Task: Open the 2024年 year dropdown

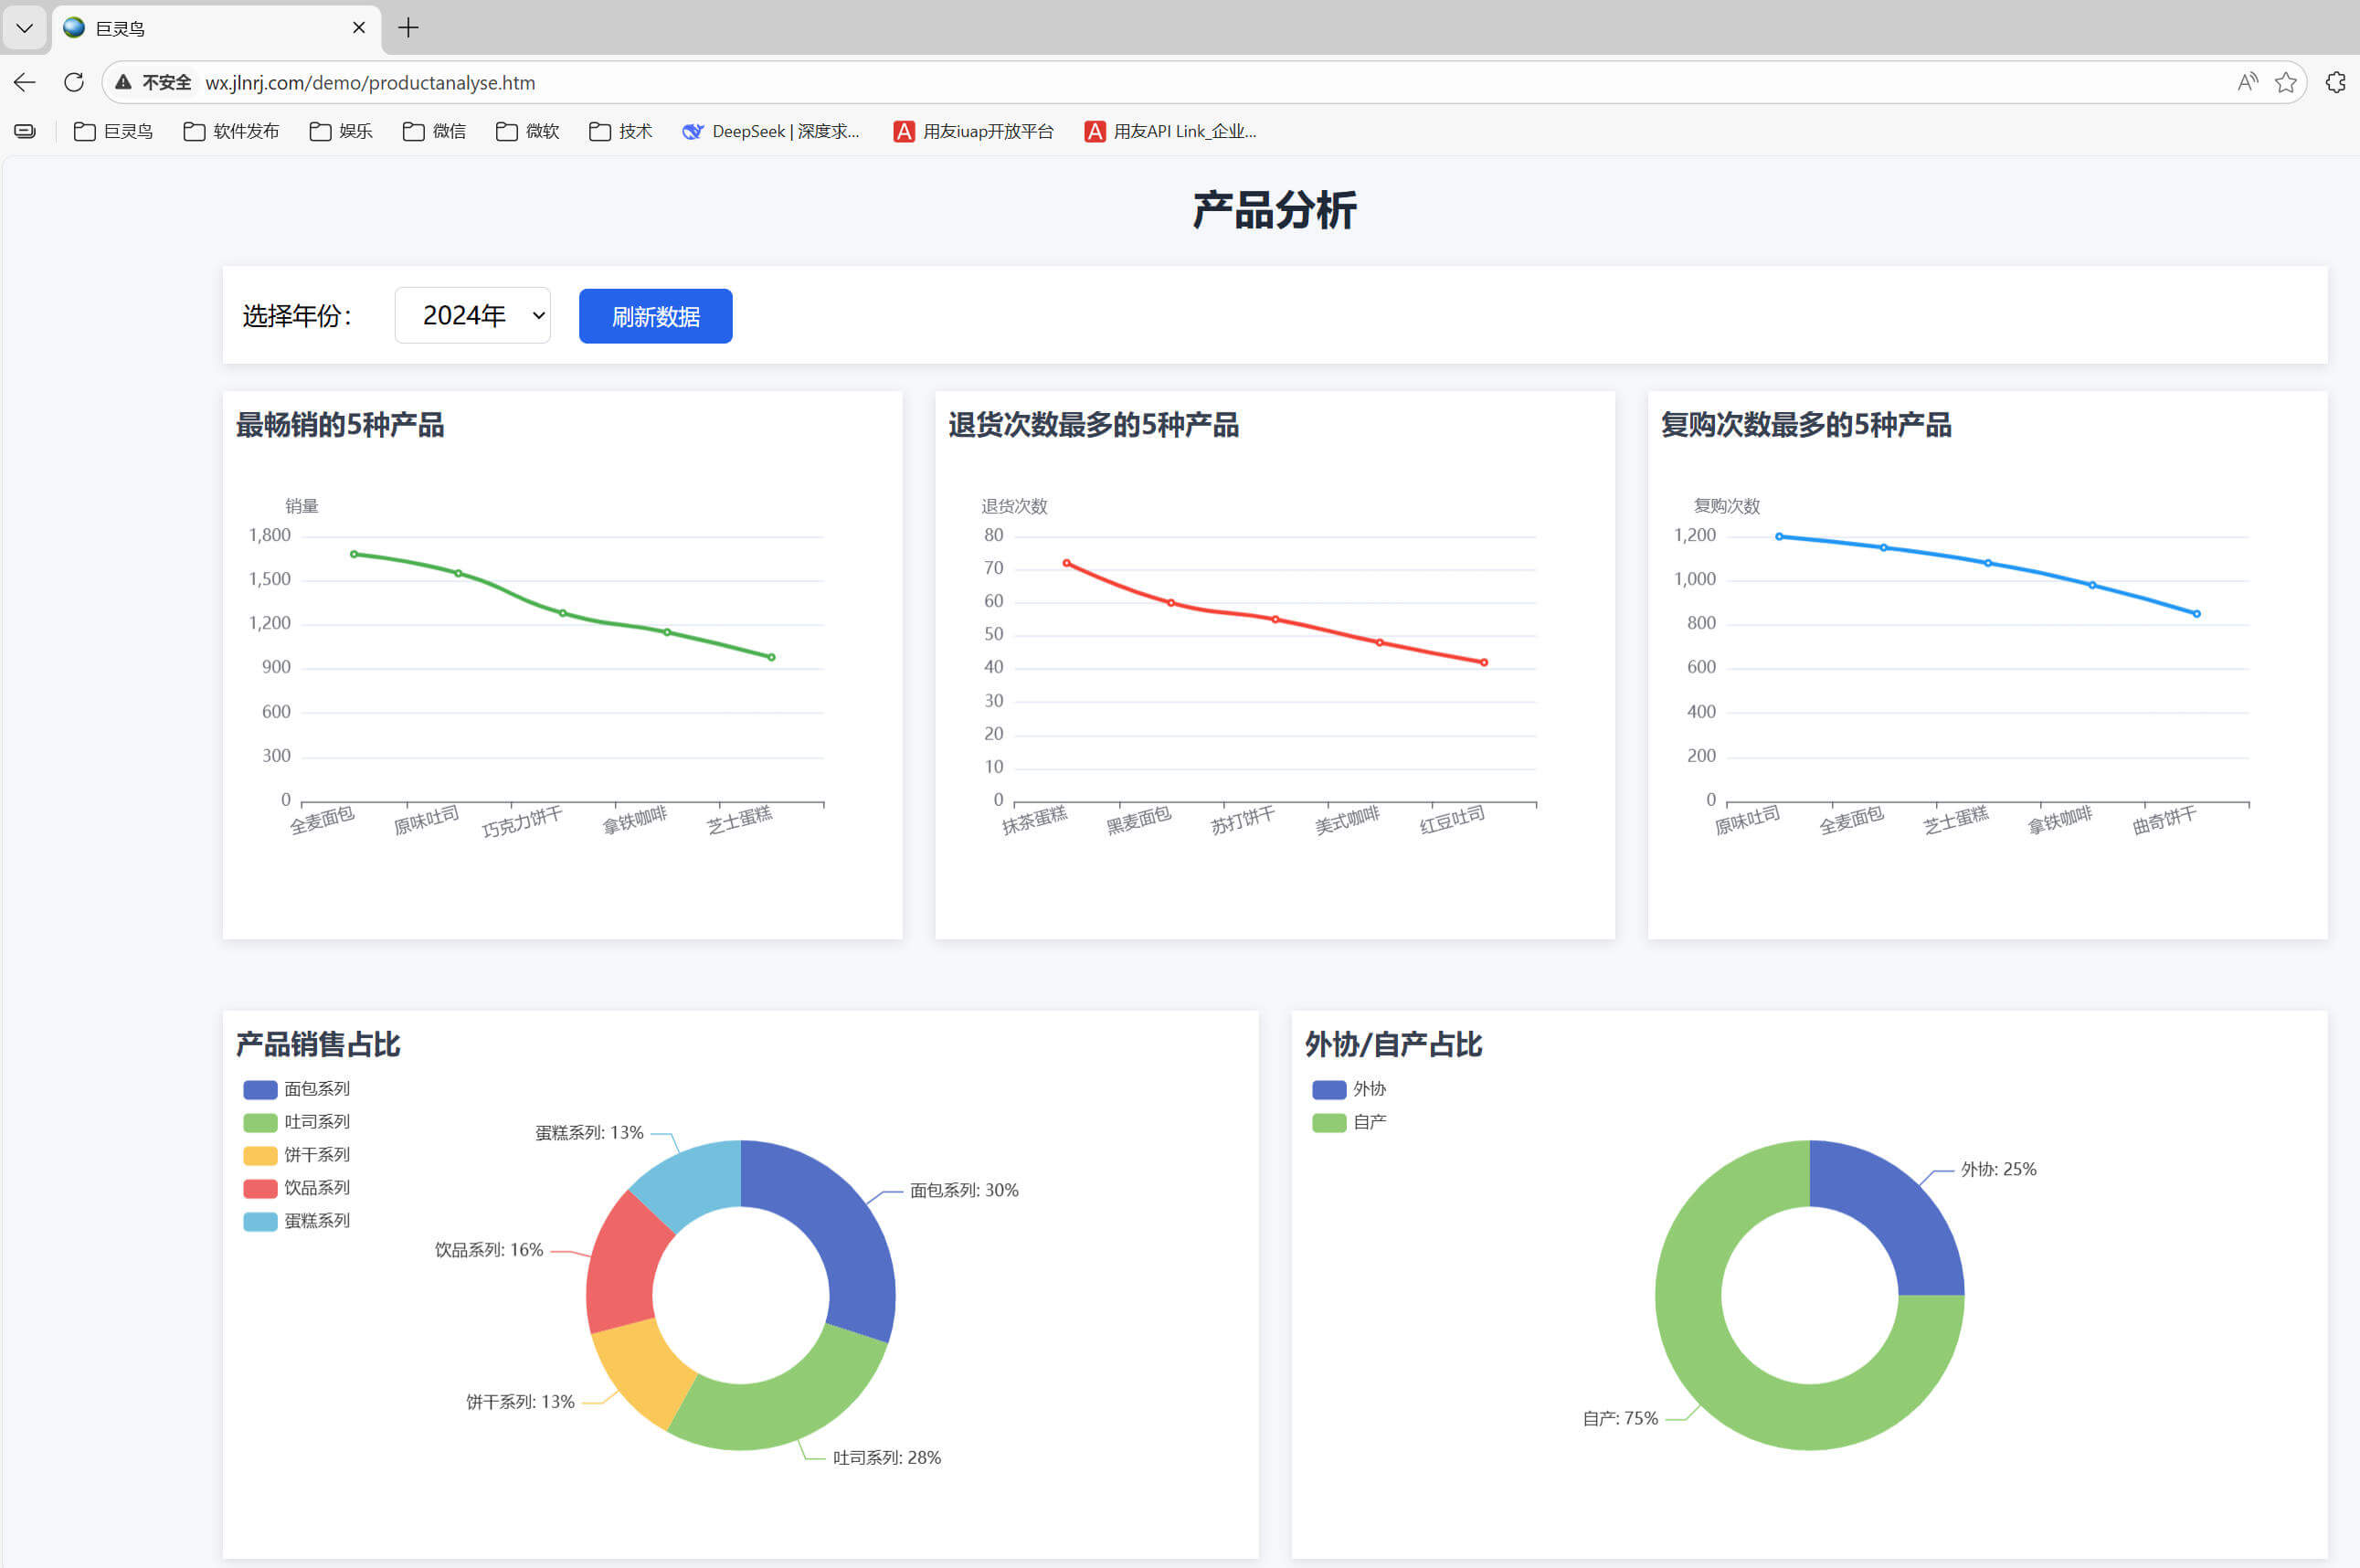Action: click(472, 316)
